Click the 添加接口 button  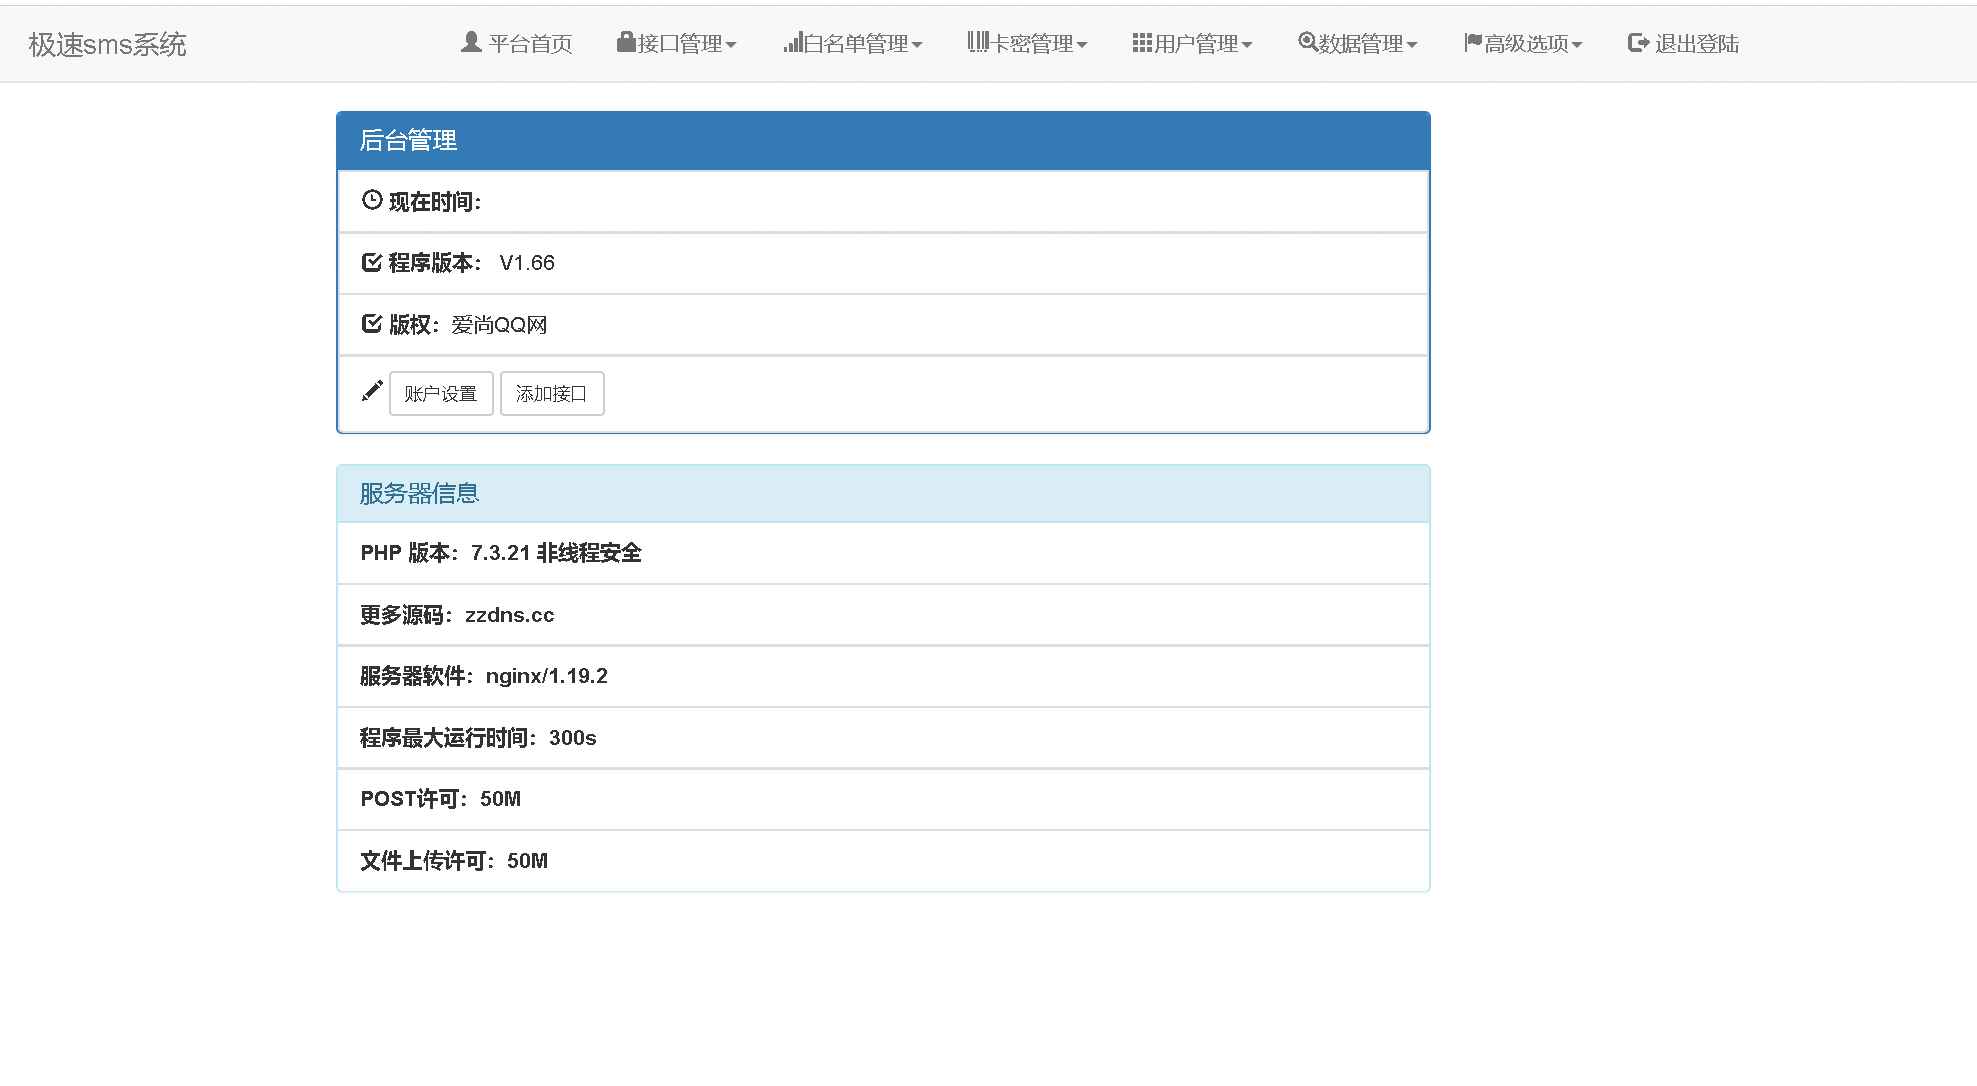pos(552,393)
